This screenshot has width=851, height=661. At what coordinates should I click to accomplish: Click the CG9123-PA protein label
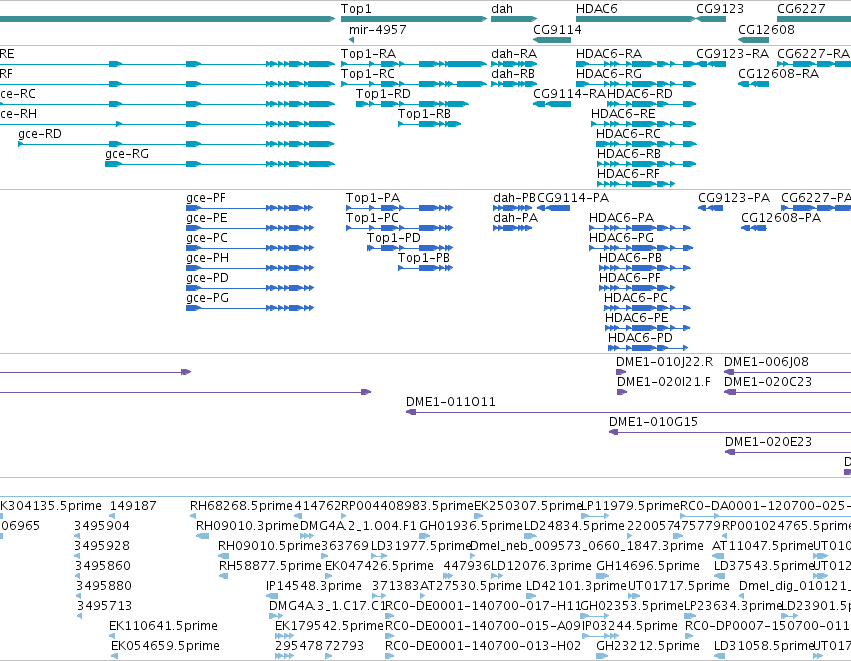(x=734, y=198)
